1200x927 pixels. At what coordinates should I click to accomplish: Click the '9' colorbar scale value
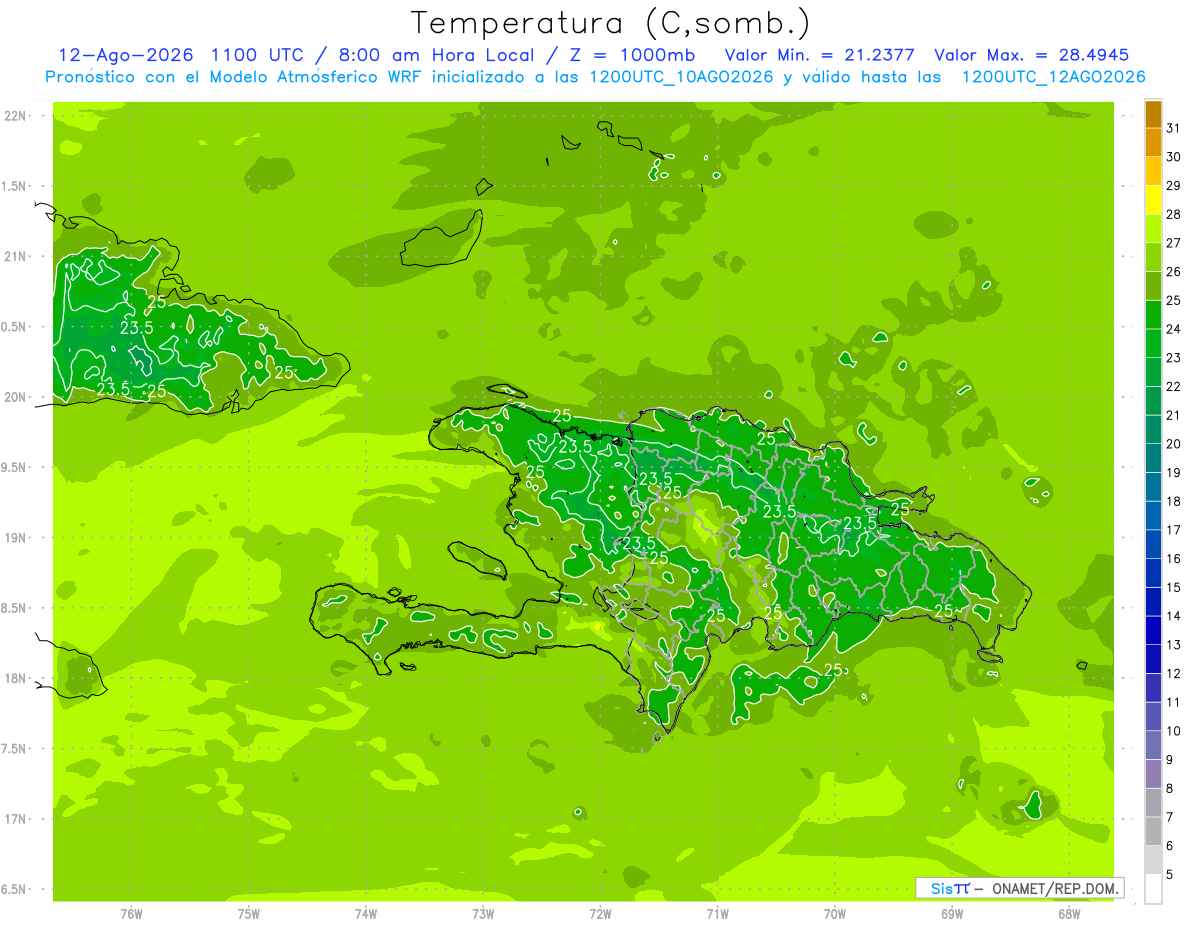[x=1170, y=760]
